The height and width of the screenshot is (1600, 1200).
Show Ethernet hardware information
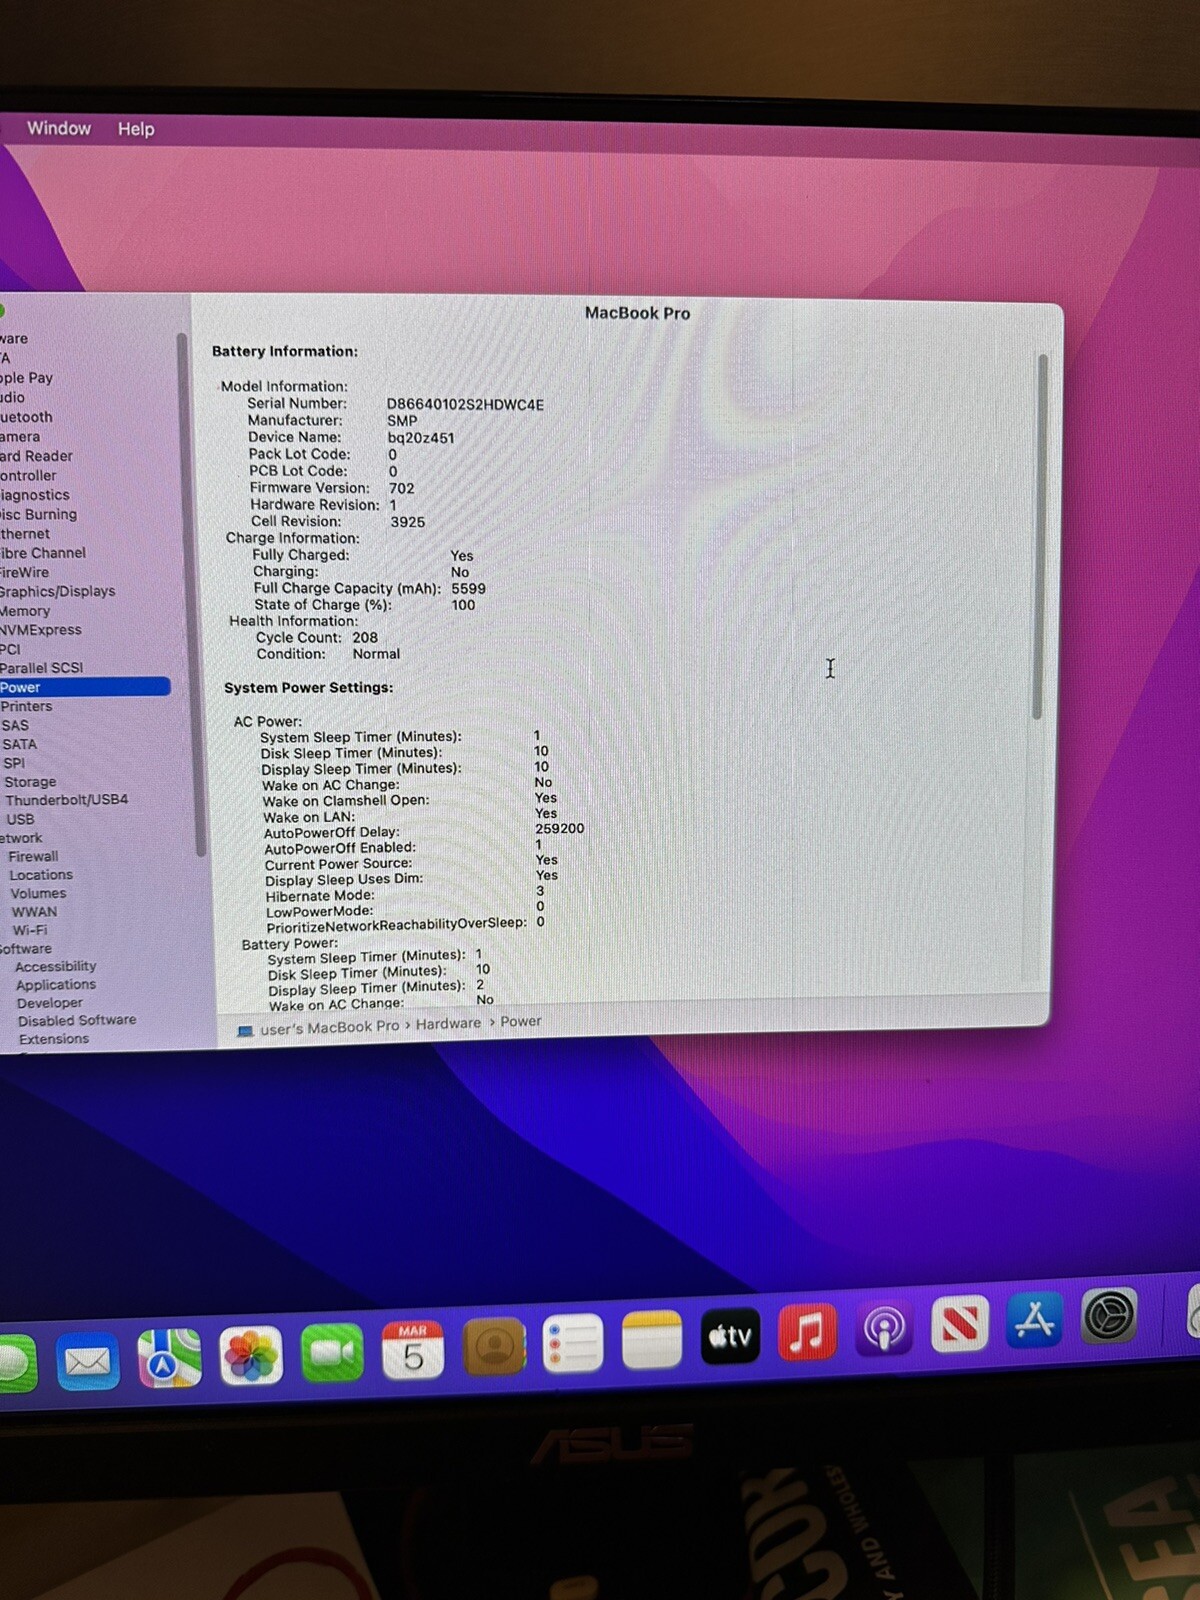[25, 534]
